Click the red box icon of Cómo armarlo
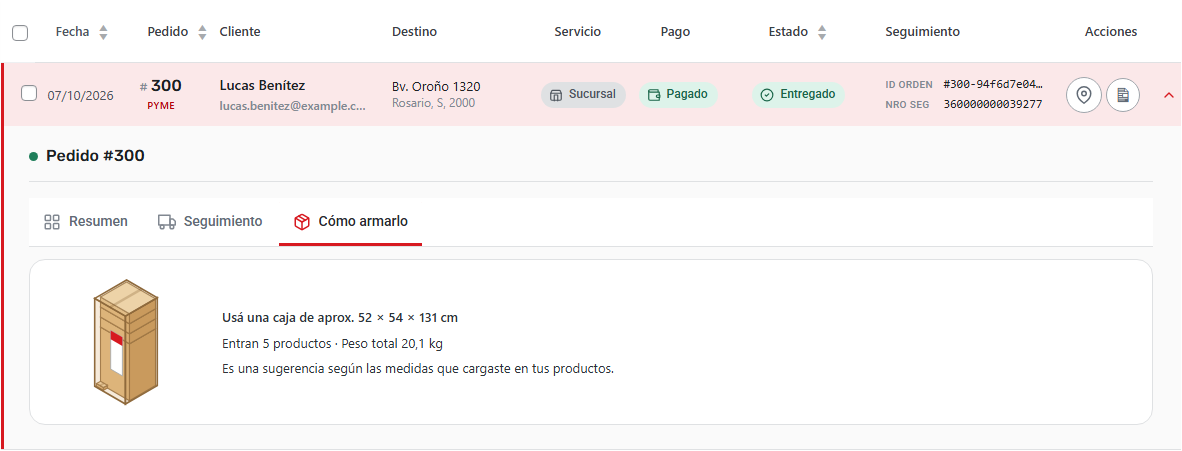1182x451 pixels. [x=302, y=222]
